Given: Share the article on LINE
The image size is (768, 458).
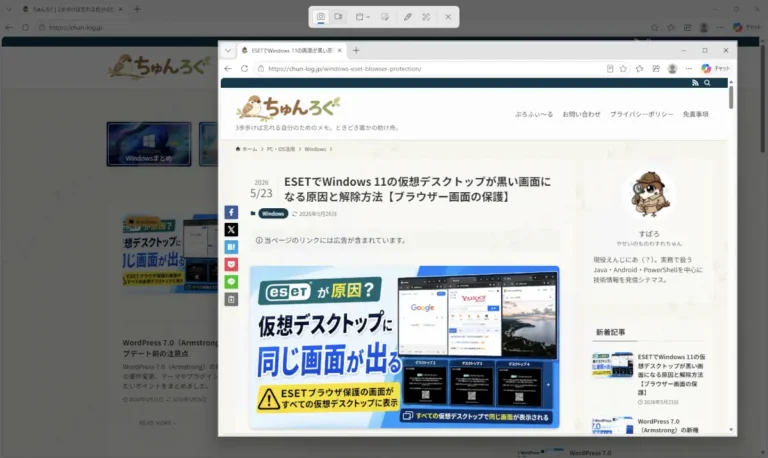Looking at the screenshot, I should [x=231, y=282].
